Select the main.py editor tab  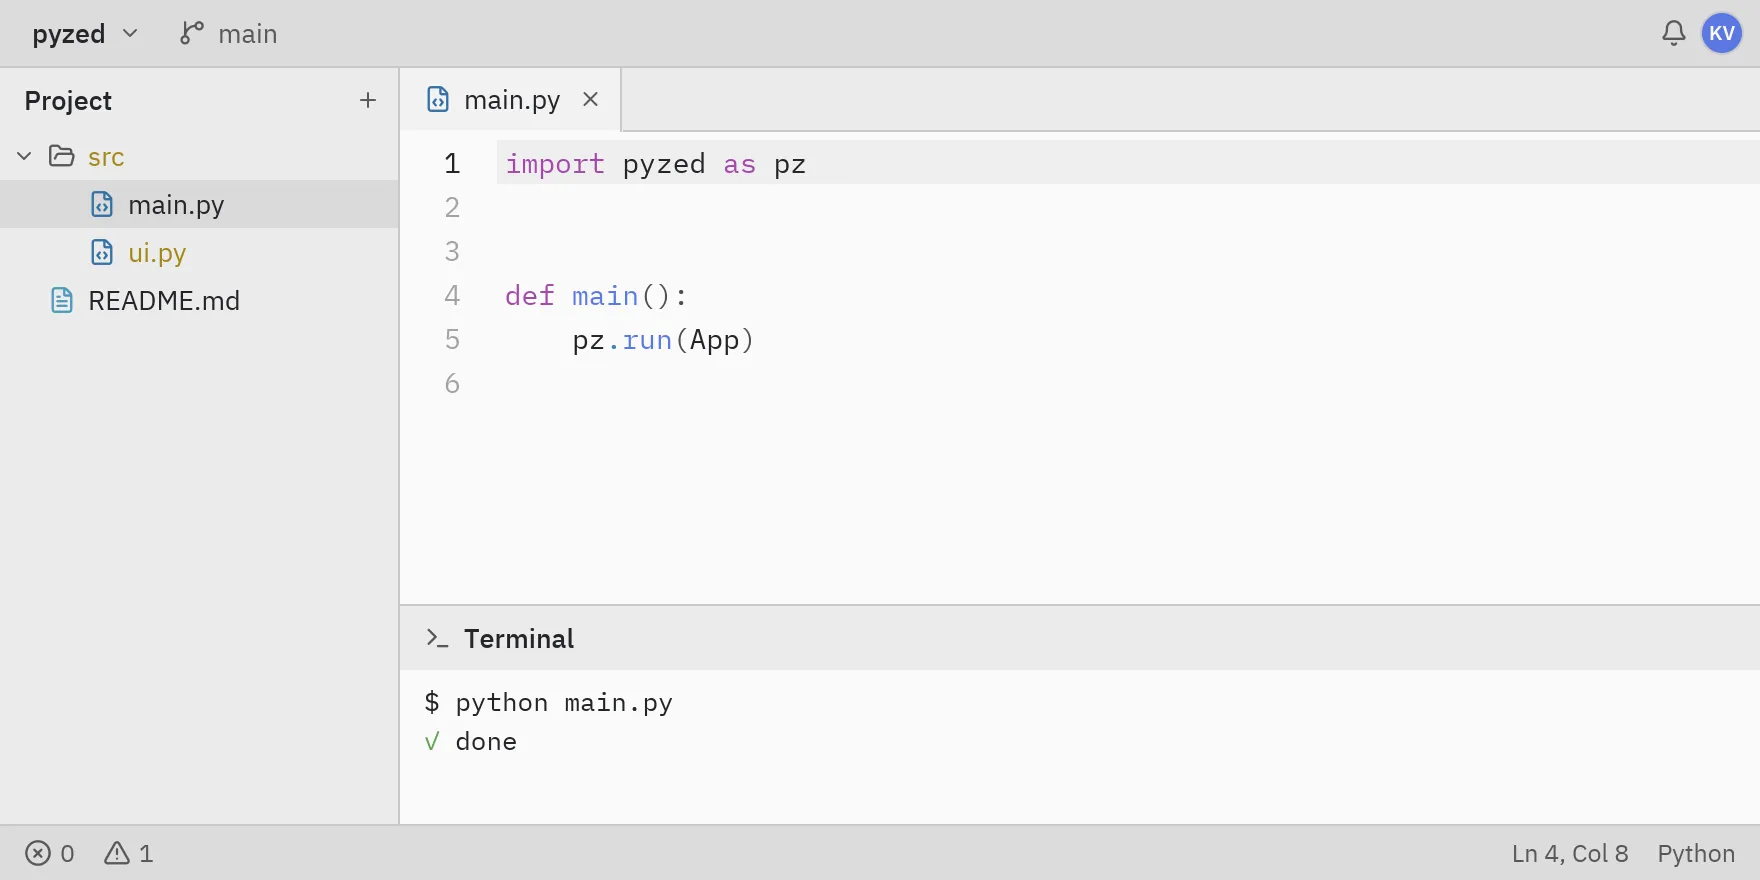tap(511, 100)
